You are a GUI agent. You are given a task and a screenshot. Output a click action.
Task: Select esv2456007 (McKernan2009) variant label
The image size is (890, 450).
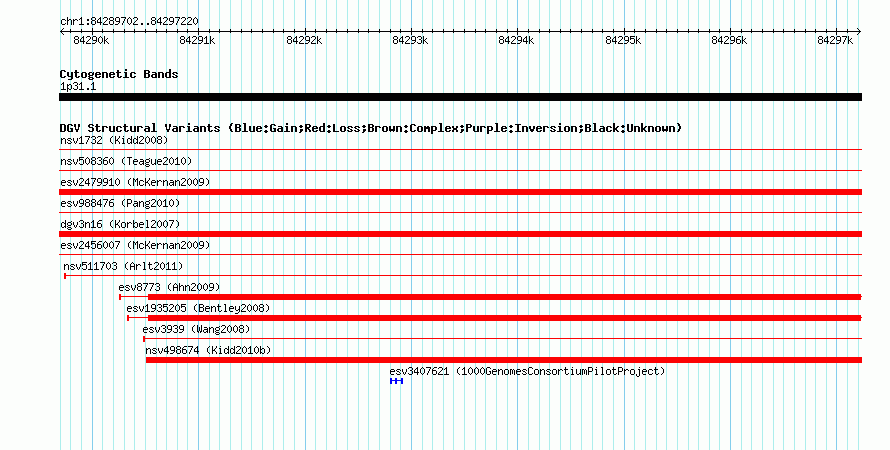click(135, 245)
